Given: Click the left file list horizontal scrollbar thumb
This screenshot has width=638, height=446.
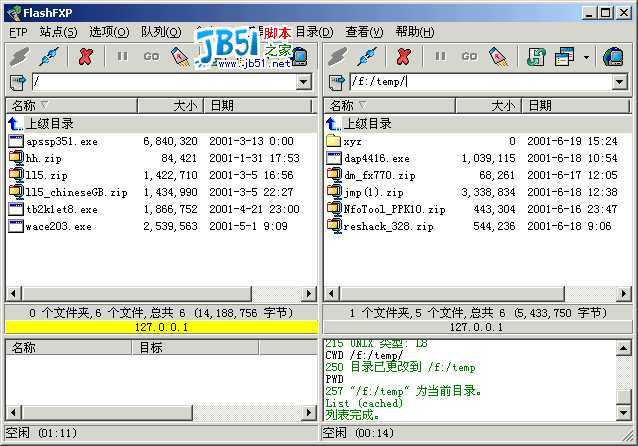Looking at the screenshot, I should (x=137, y=293).
